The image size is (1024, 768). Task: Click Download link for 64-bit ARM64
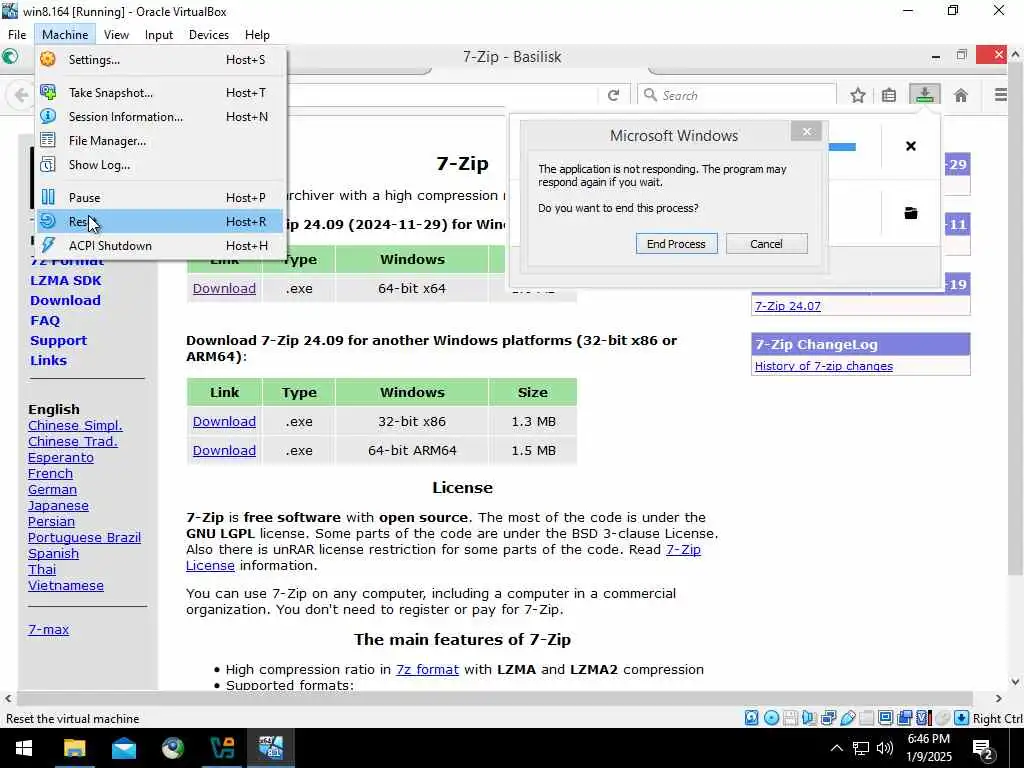coord(224,450)
